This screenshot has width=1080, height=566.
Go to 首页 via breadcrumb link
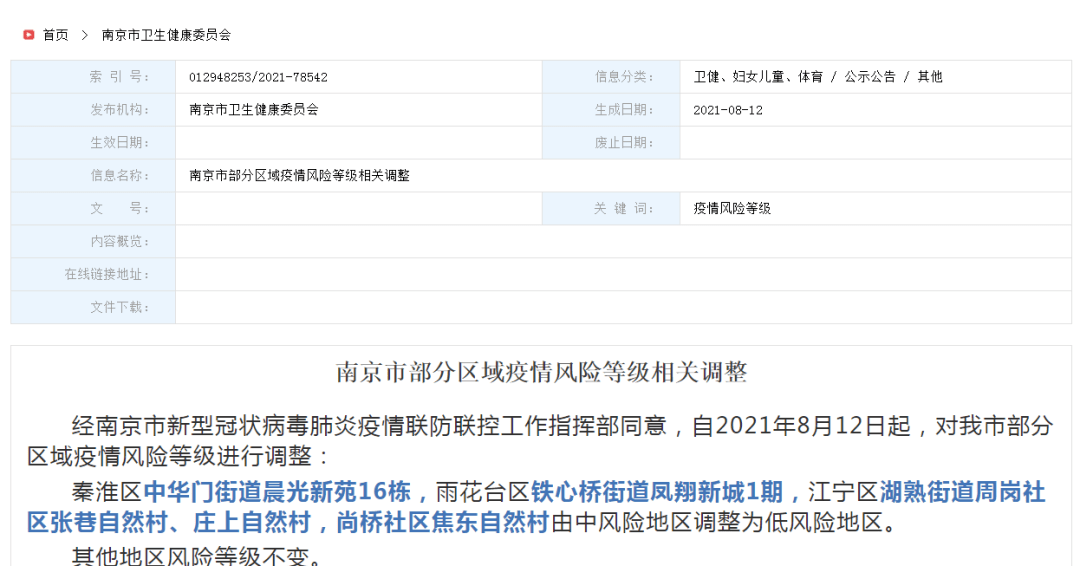[56, 35]
